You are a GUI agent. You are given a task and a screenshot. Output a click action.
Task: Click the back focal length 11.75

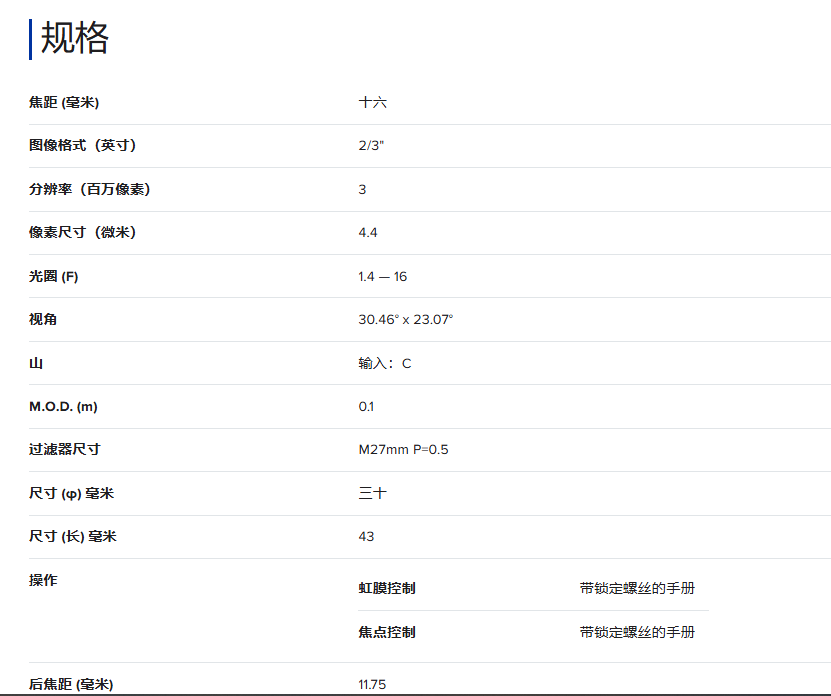coord(372,685)
